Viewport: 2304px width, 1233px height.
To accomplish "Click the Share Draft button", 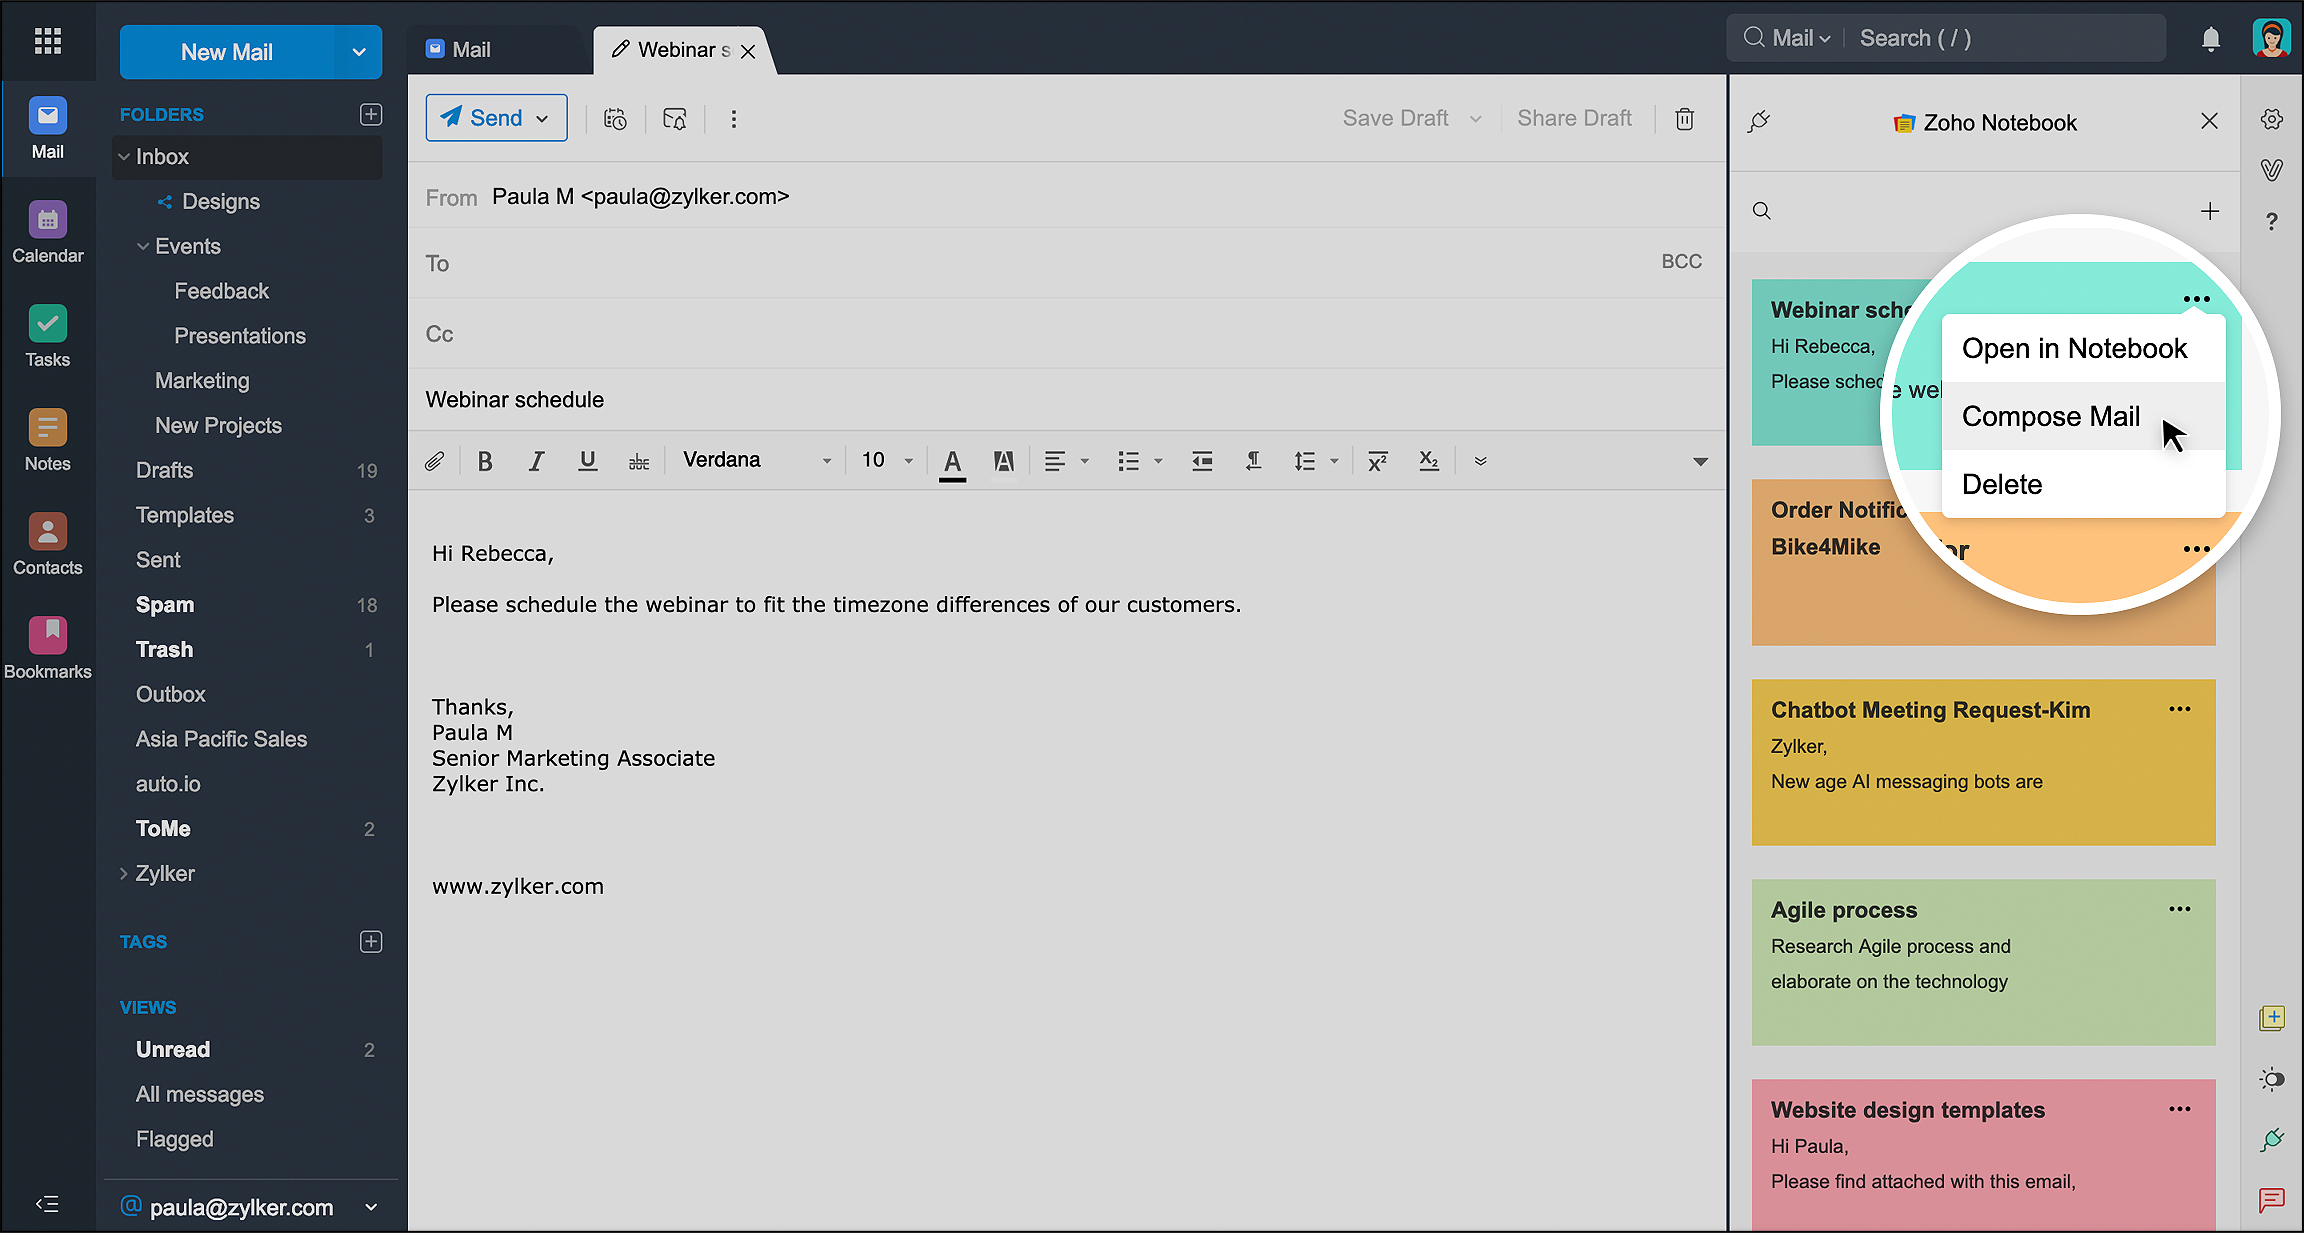I will (x=1574, y=117).
